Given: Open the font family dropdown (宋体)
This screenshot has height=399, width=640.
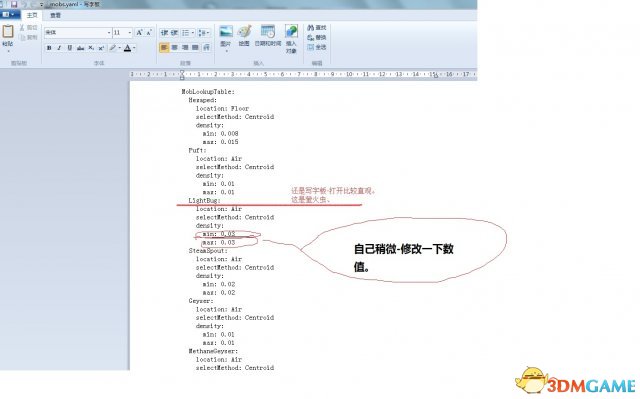Looking at the screenshot, I should (x=109, y=33).
